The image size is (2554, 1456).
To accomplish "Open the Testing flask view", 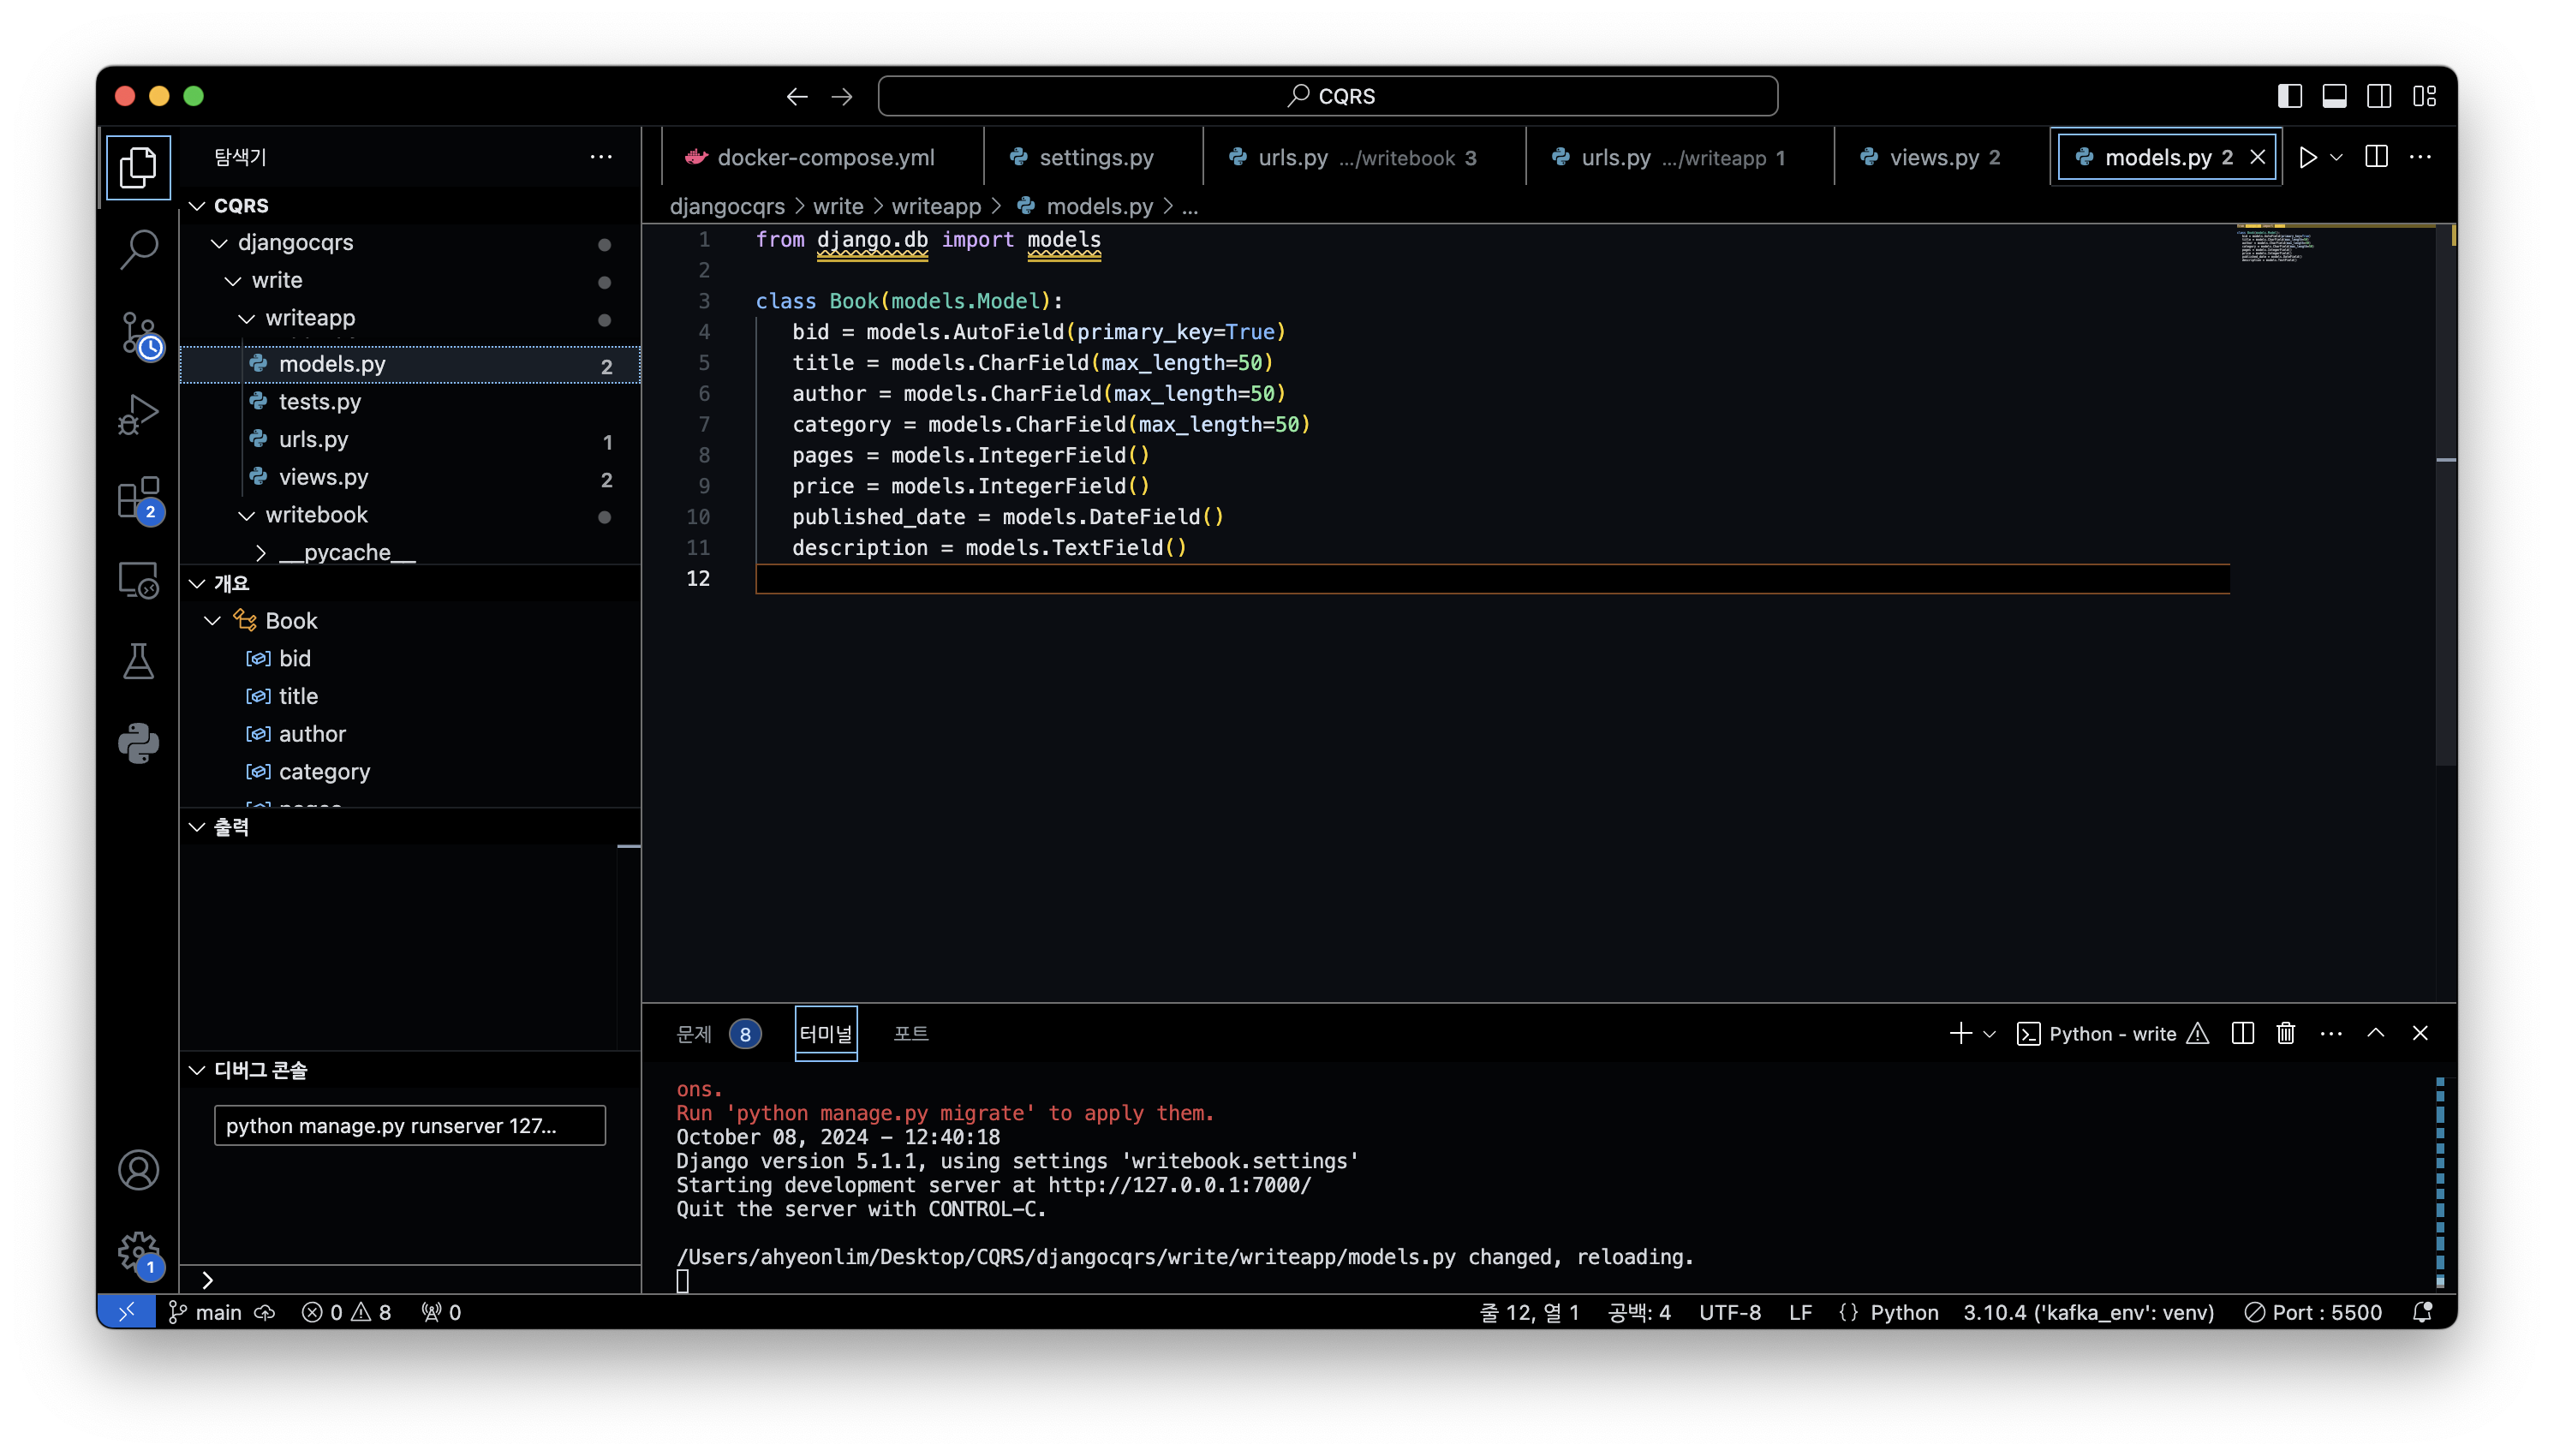I will (x=138, y=661).
